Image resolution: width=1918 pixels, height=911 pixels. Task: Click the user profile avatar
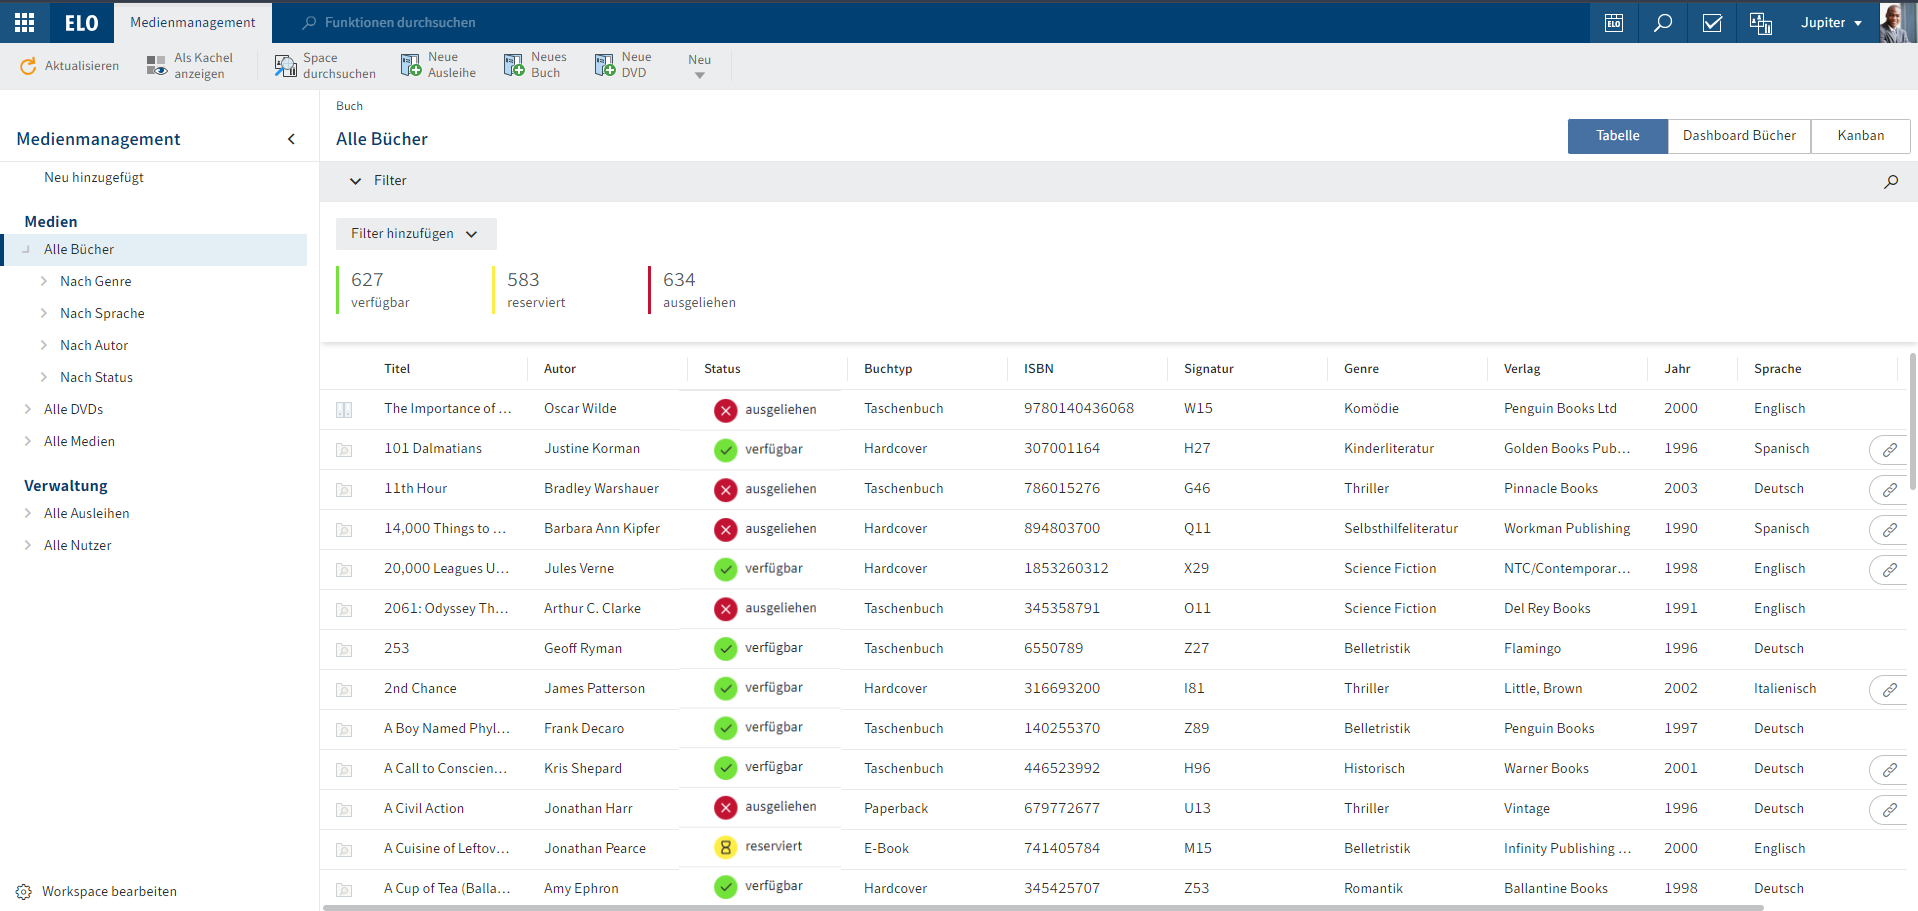coord(1896,22)
